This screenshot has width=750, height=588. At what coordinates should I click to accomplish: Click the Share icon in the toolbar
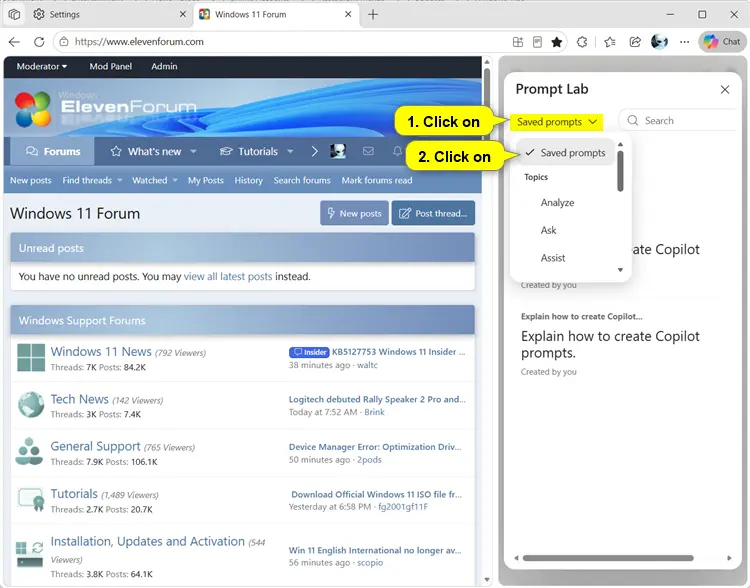635,42
